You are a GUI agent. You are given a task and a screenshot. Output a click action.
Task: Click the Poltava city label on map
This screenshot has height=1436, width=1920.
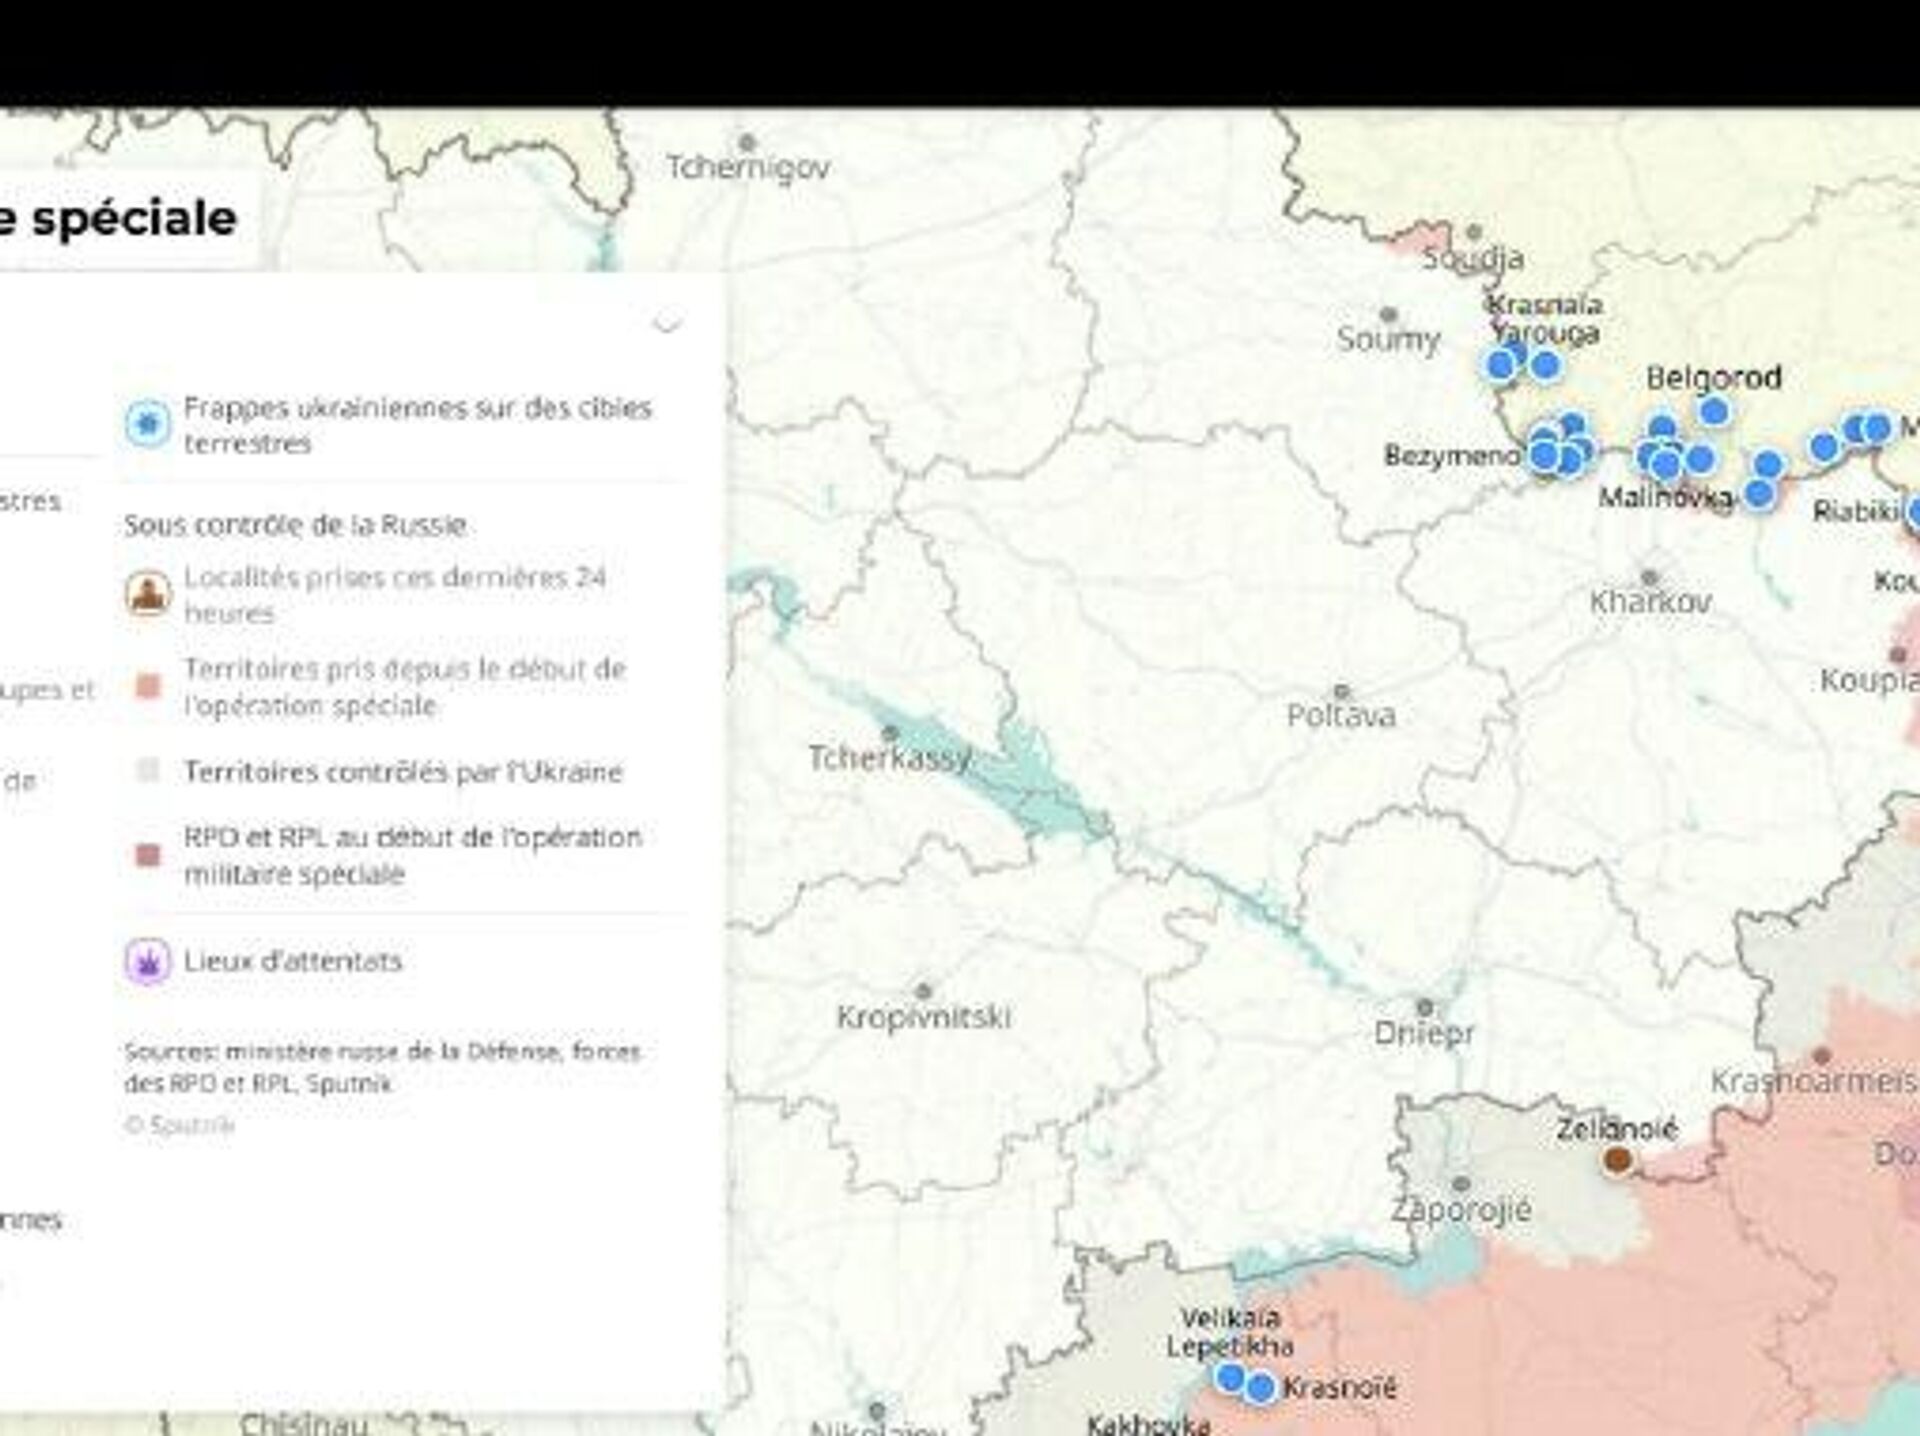coord(1340,715)
